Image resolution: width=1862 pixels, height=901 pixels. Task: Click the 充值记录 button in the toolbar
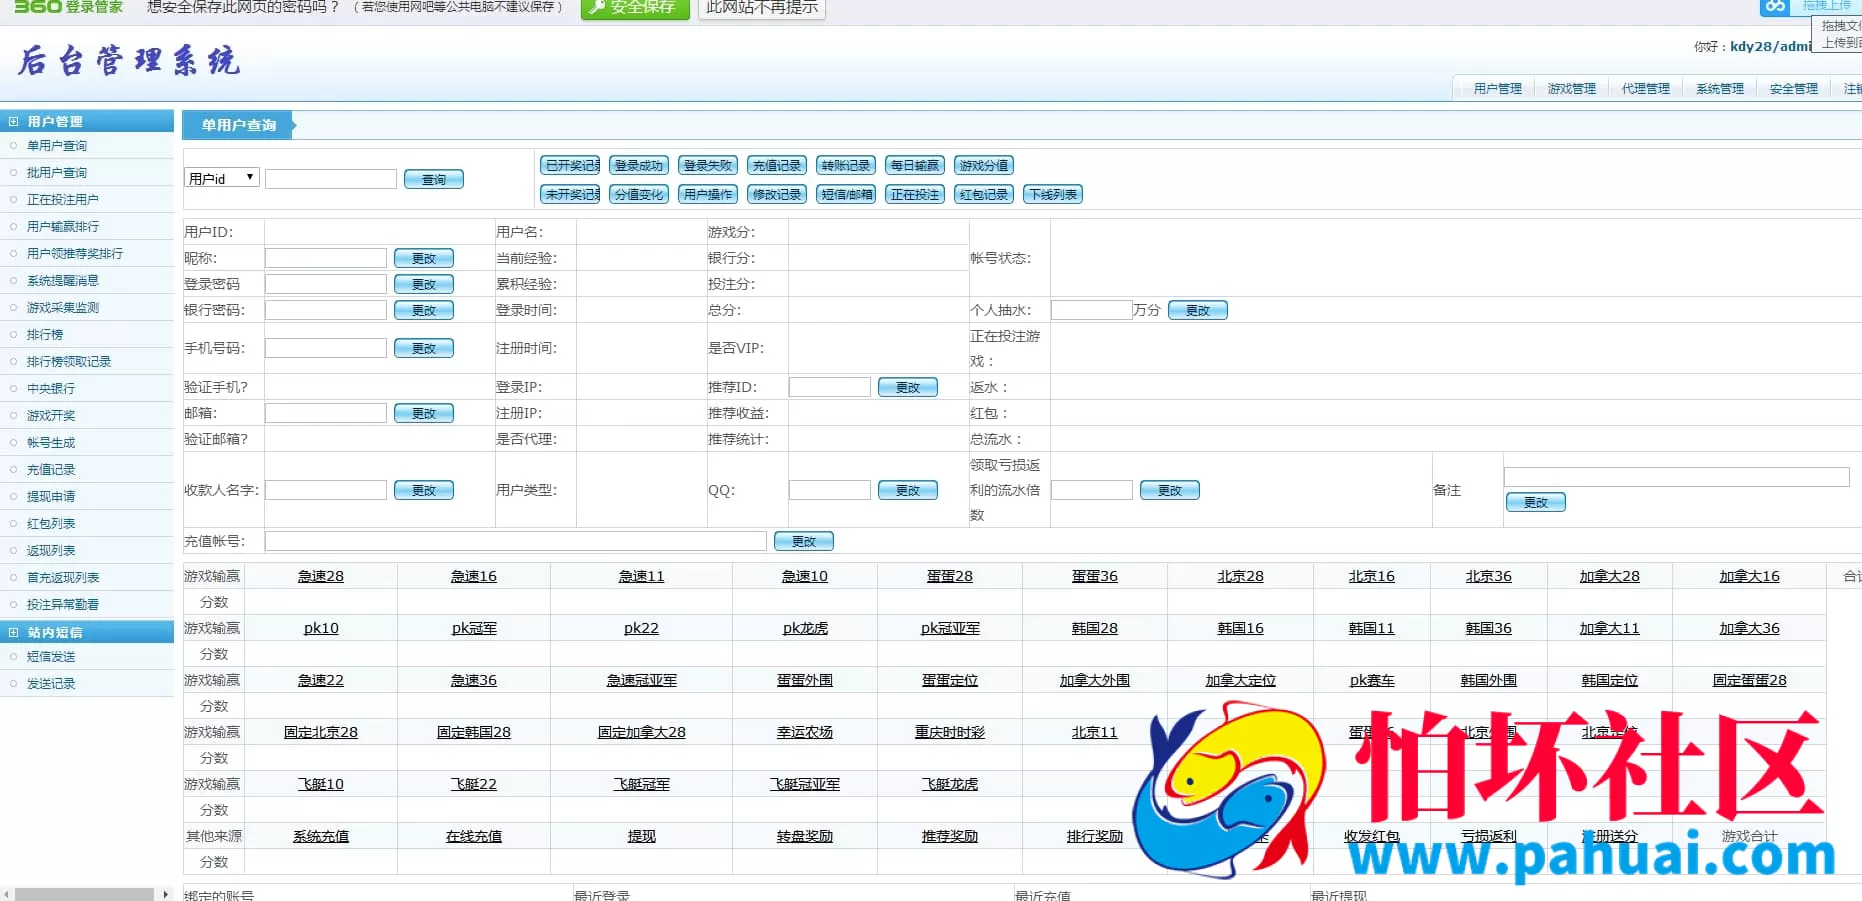[x=777, y=165]
